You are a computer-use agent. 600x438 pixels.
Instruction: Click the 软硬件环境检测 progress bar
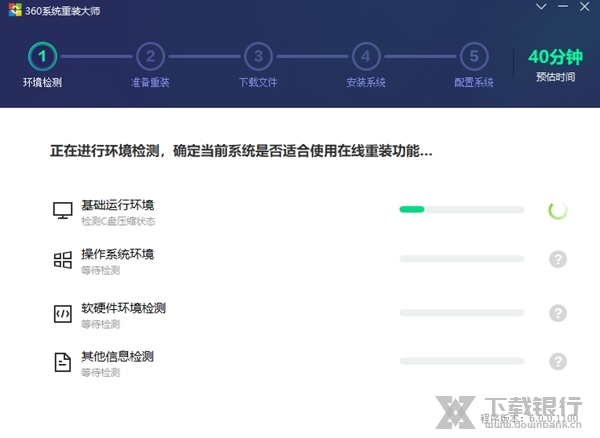click(x=461, y=313)
